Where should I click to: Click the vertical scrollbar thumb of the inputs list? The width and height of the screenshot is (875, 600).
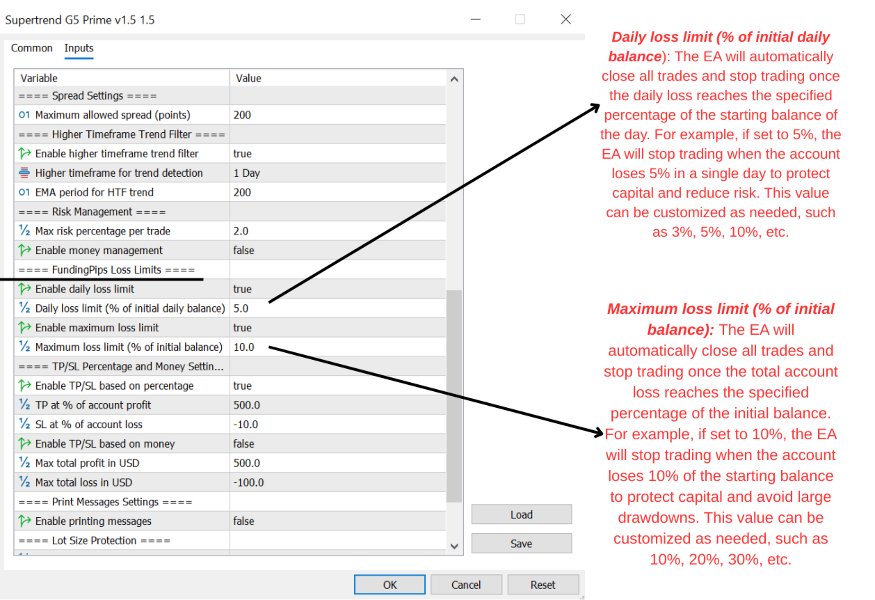click(x=454, y=396)
